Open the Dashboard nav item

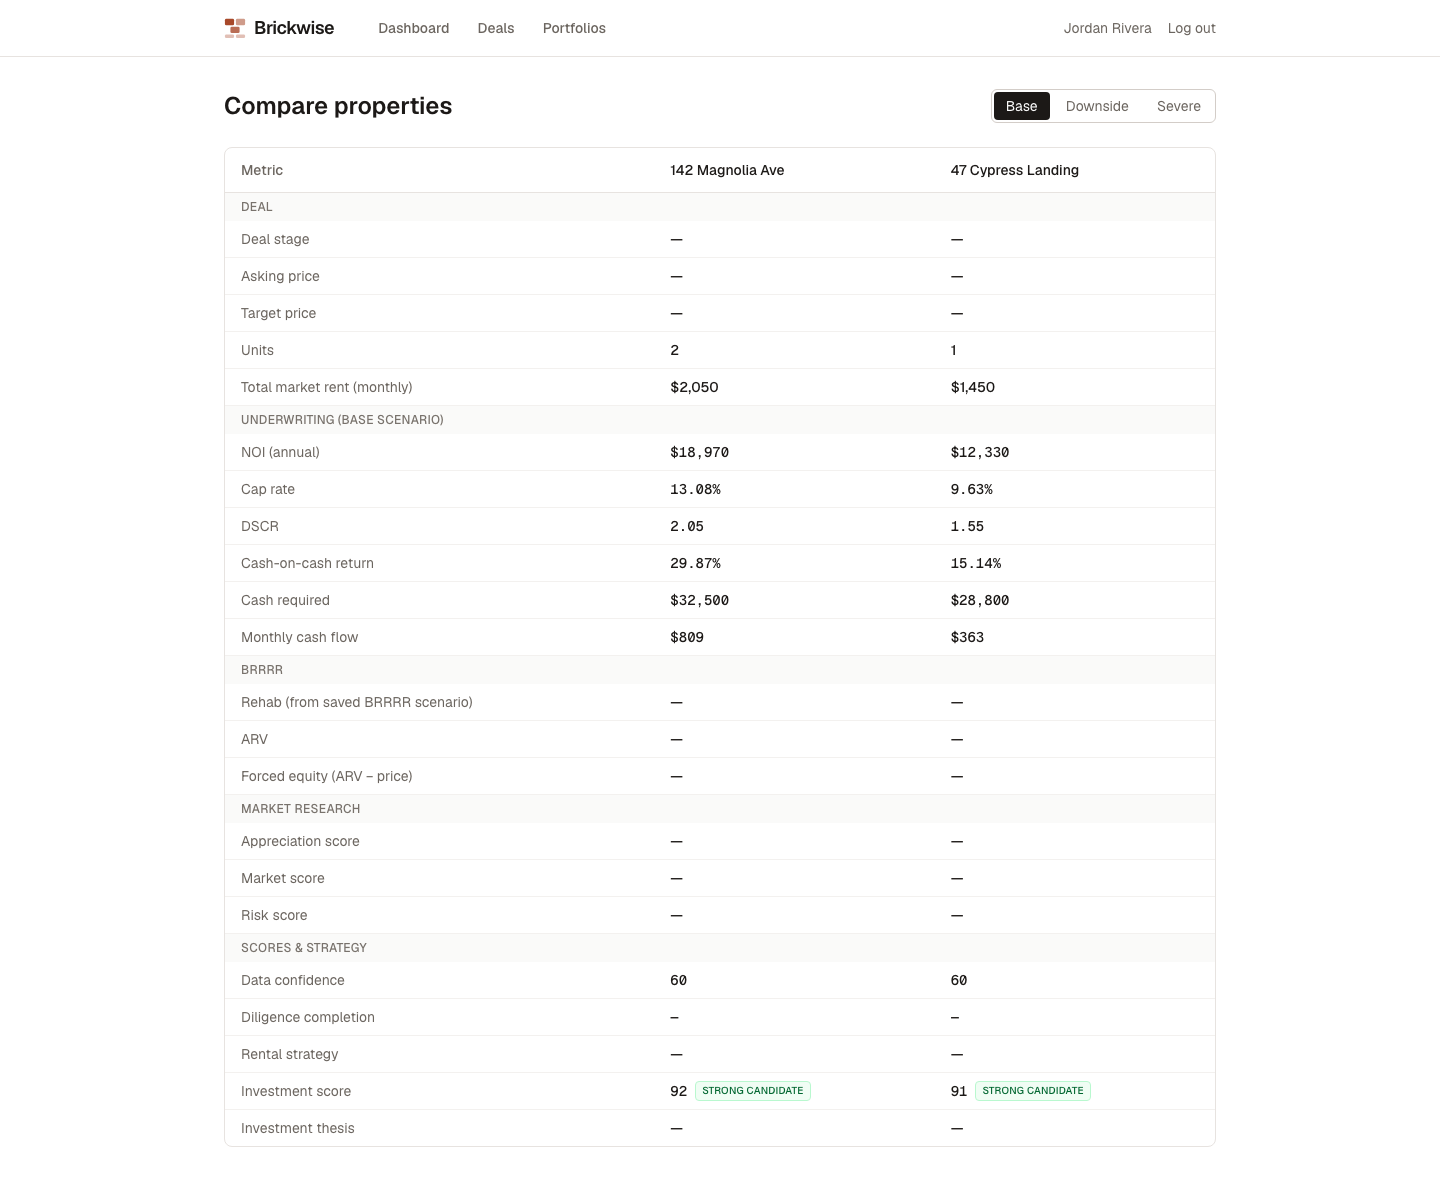click(414, 28)
